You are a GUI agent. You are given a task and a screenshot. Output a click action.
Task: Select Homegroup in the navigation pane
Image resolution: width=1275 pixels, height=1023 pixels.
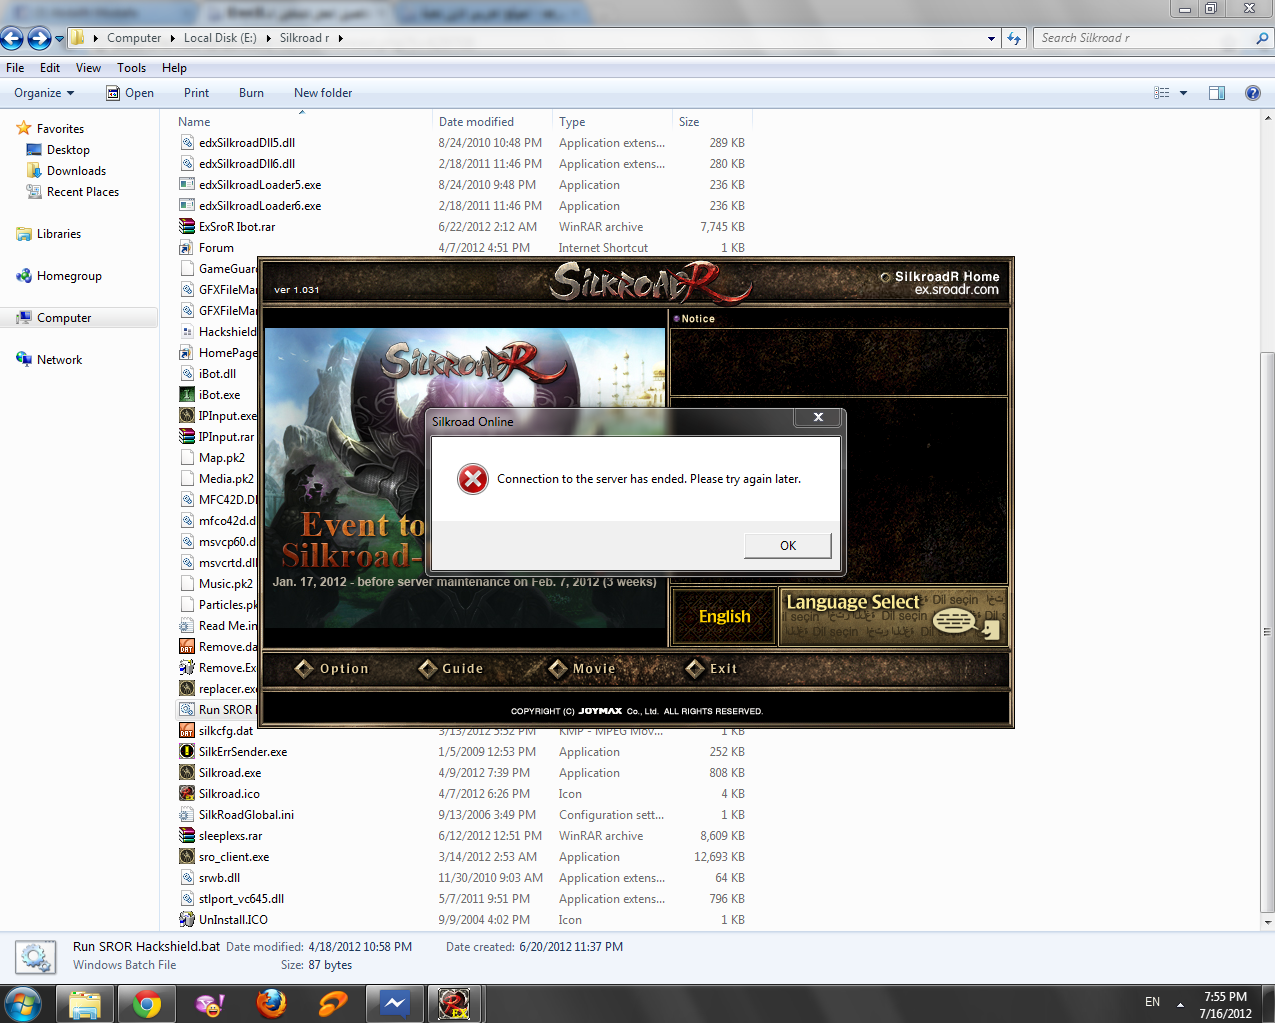tap(69, 276)
